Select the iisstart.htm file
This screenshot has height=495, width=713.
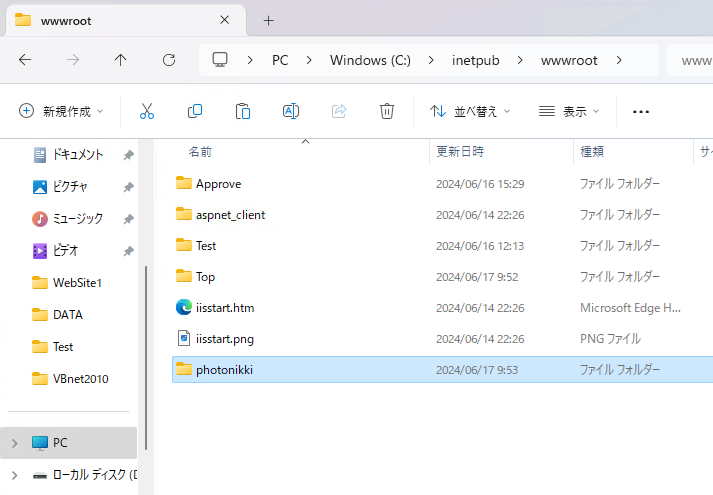pyautogui.click(x=225, y=307)
